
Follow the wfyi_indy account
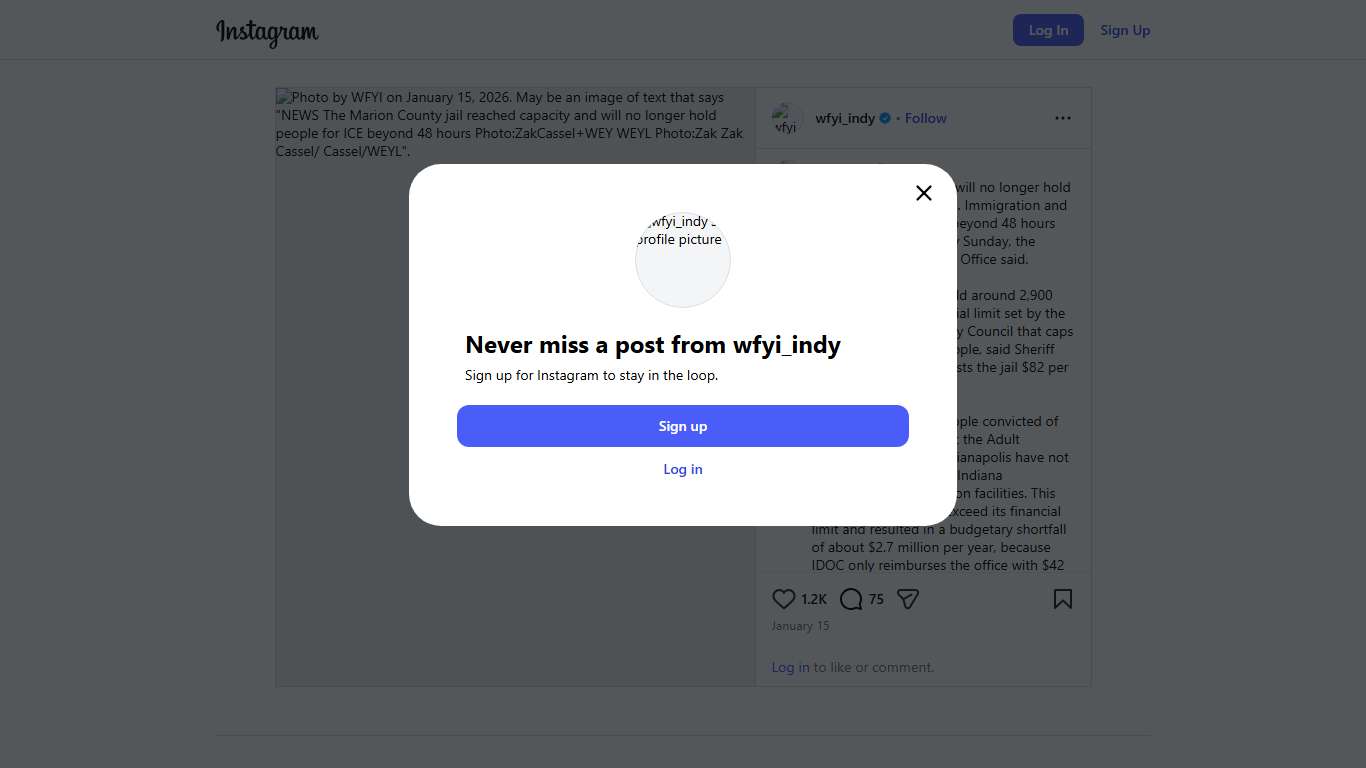926,118
